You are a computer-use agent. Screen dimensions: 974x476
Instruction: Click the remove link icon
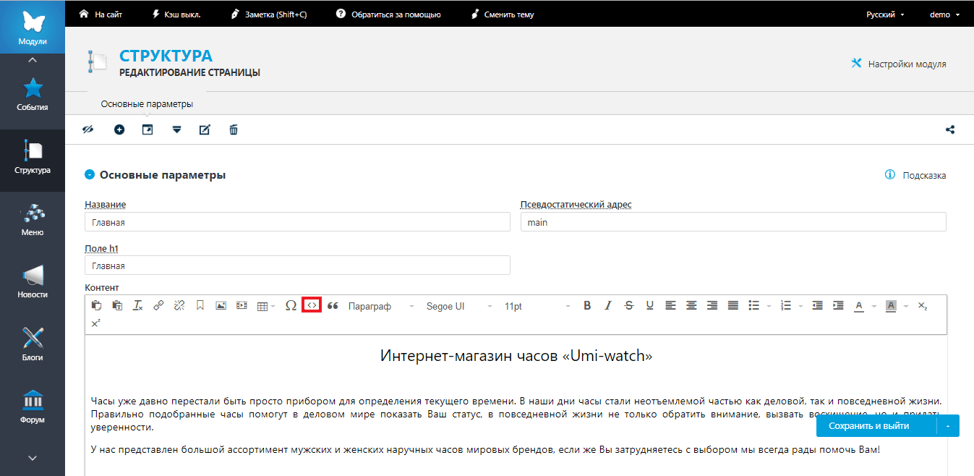[x=180, y=306]
